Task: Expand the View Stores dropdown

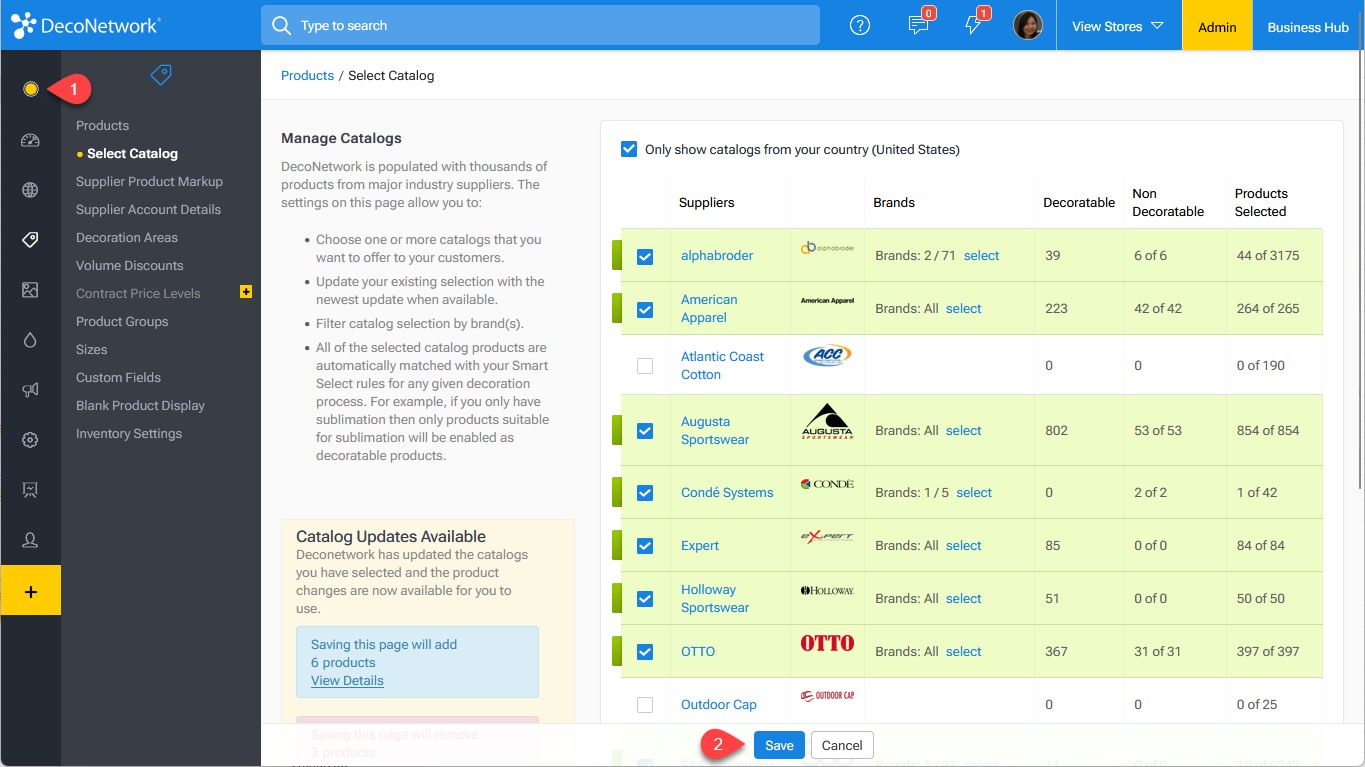Action: (1117, 26)
